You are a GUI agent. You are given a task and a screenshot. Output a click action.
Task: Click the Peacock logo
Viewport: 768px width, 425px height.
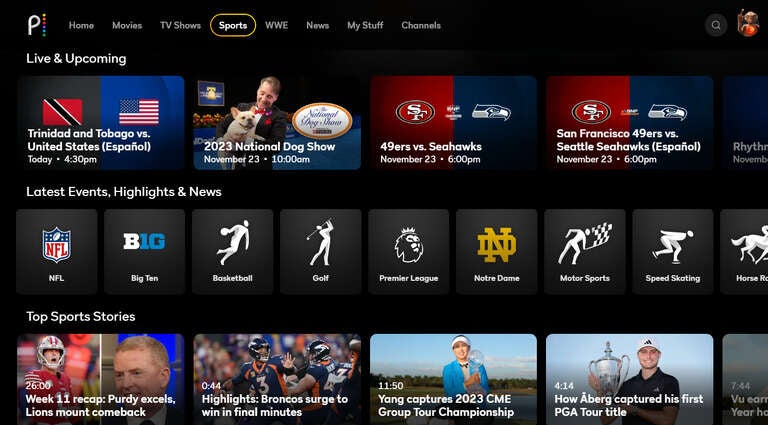point(37,25)
